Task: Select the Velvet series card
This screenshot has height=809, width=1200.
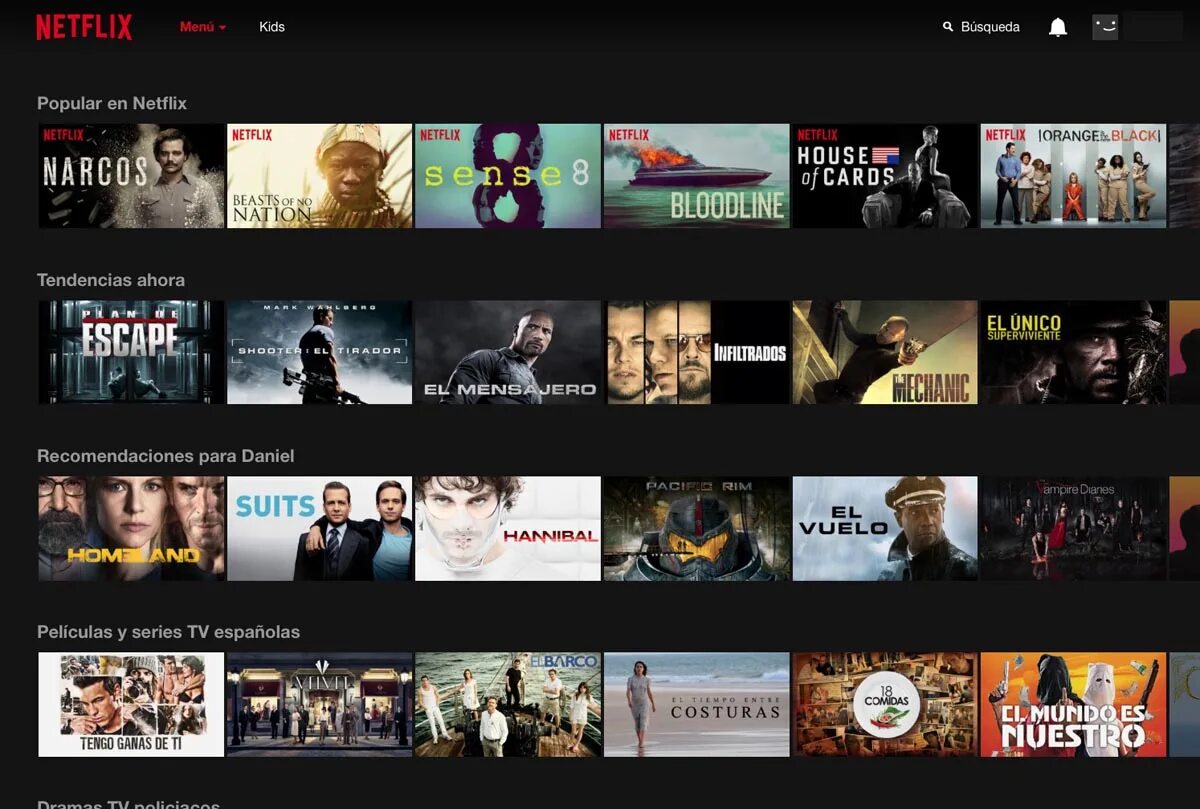Action: [x=320, y=705]
